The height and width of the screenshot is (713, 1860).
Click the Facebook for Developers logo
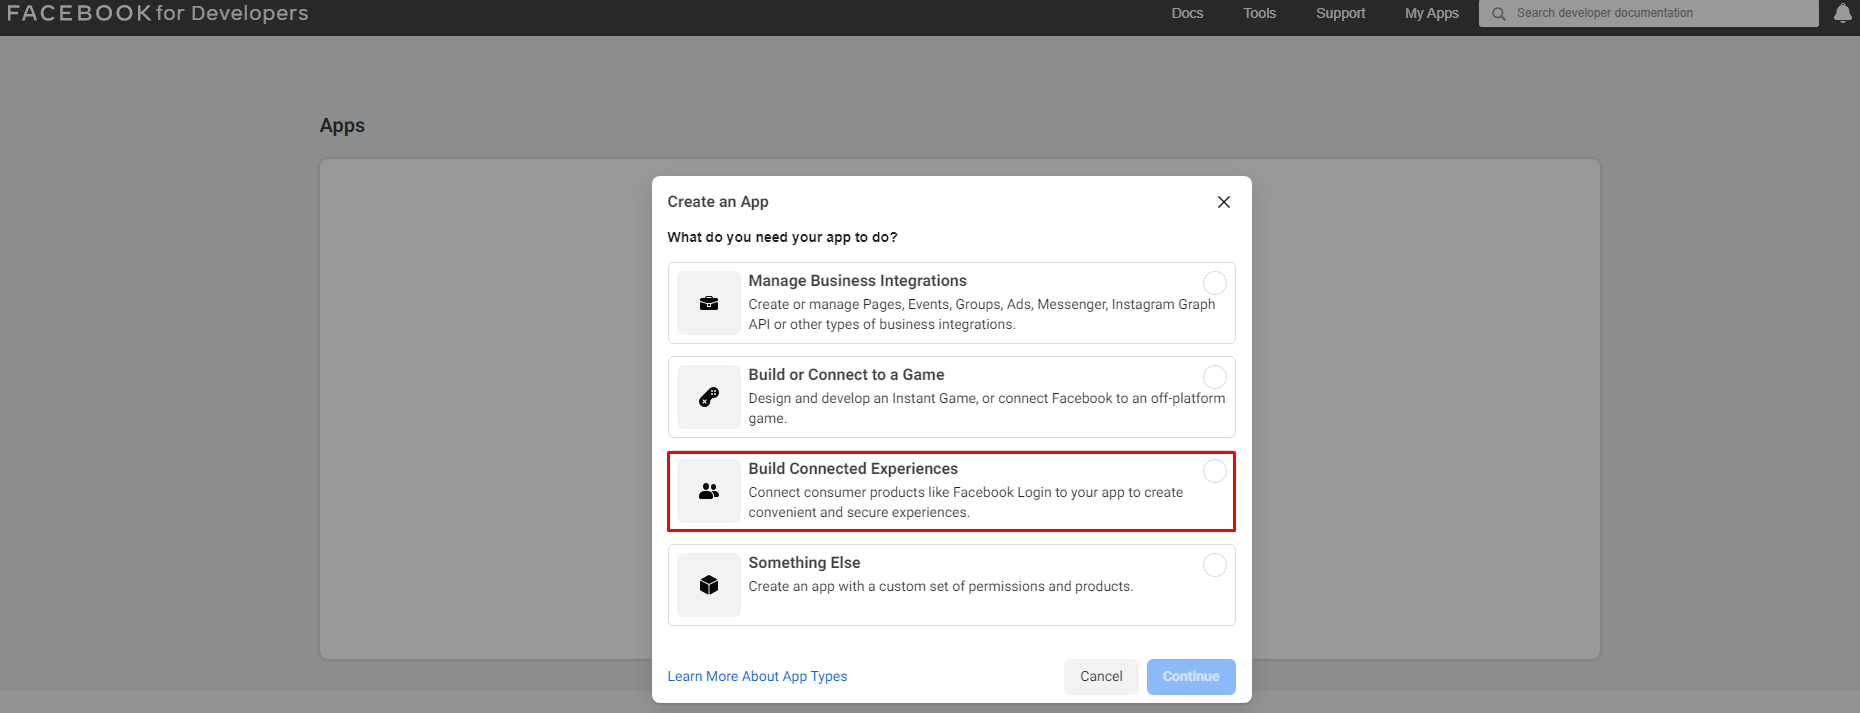click(157, 13)
